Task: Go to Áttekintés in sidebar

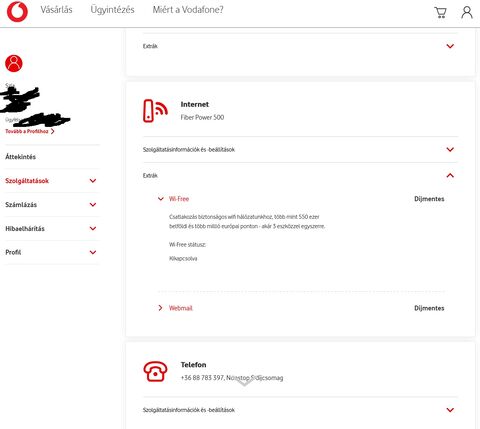Action: click(x=20, y=157)
